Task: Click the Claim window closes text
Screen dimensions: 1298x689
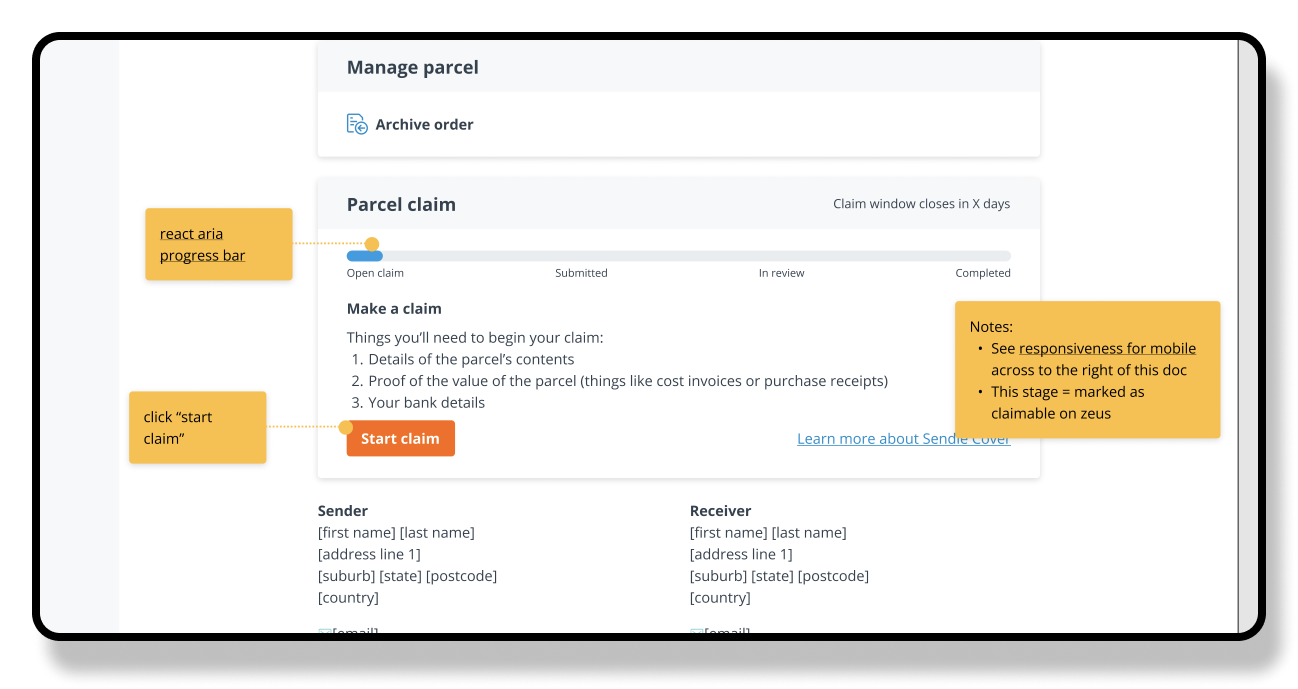Action: coord(921,204)
